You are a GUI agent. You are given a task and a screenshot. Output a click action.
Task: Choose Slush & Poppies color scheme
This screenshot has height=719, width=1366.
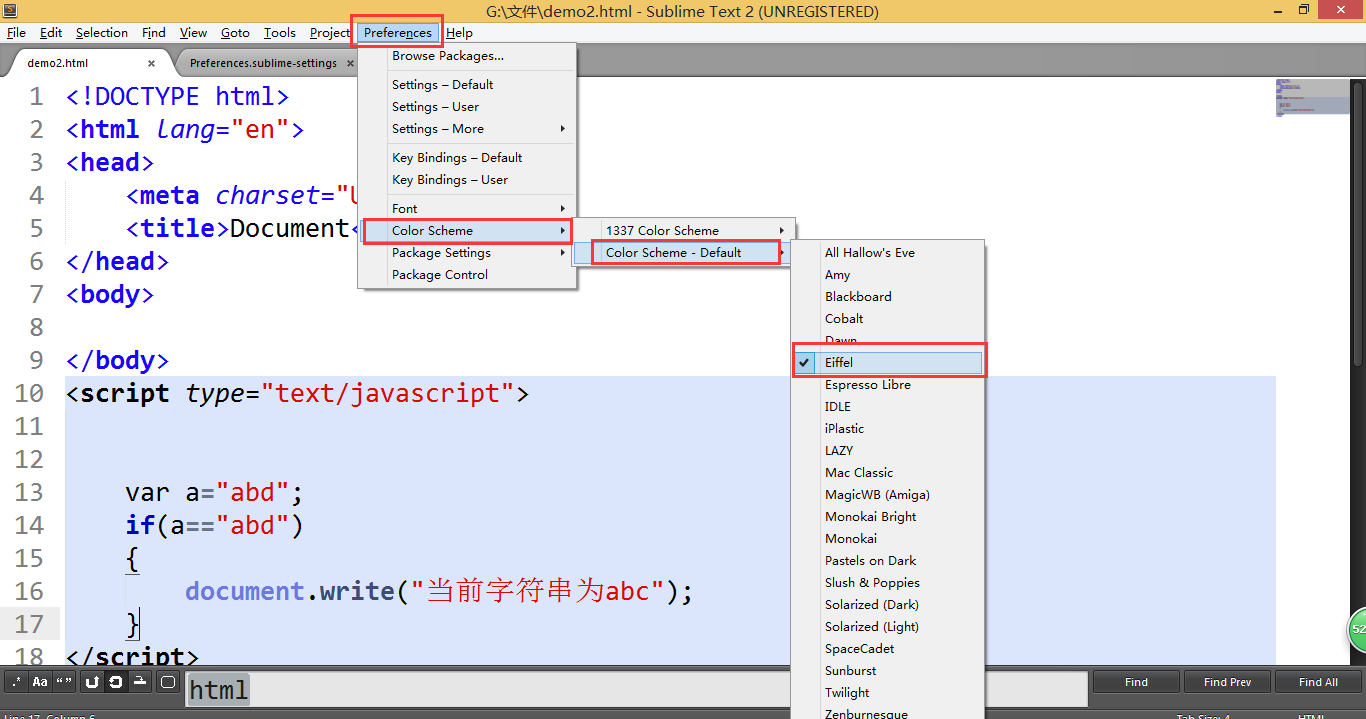click(x=888, y=583)
